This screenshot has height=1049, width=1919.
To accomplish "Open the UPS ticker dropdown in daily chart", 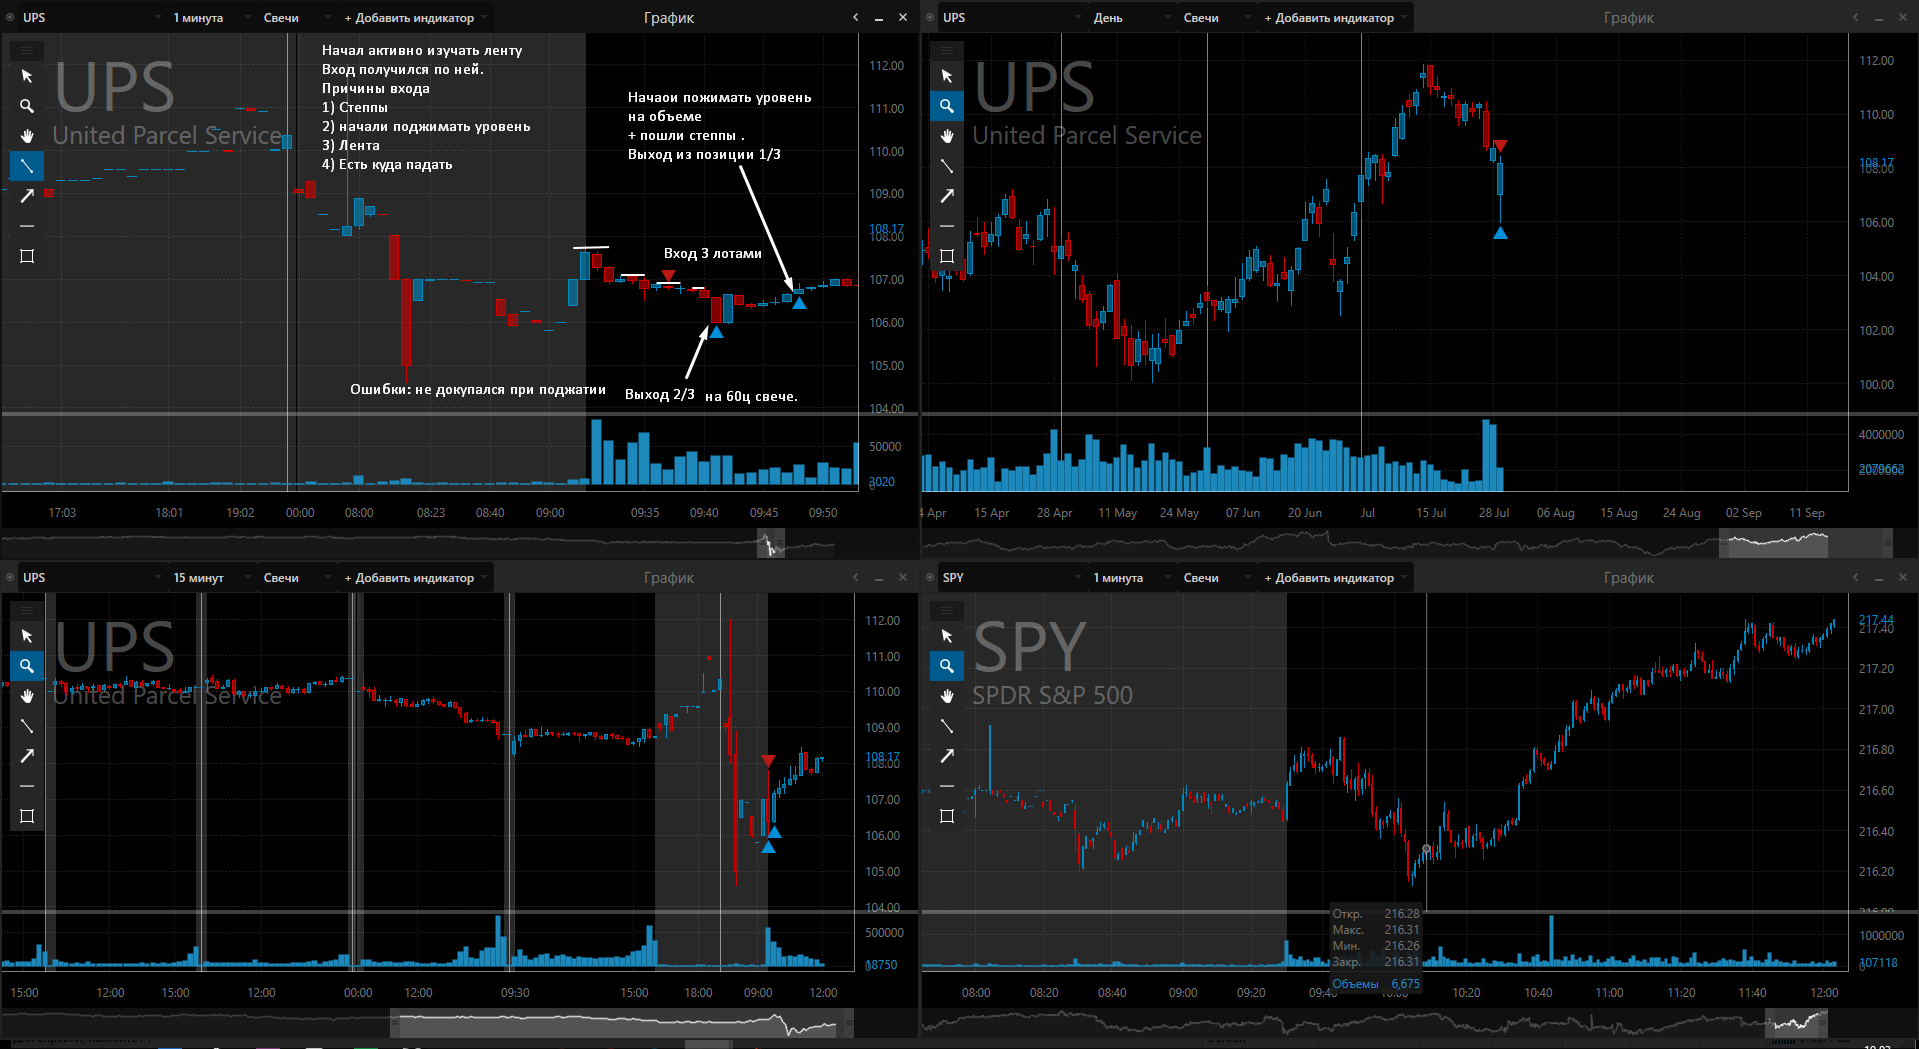I will pos(1011,17).
